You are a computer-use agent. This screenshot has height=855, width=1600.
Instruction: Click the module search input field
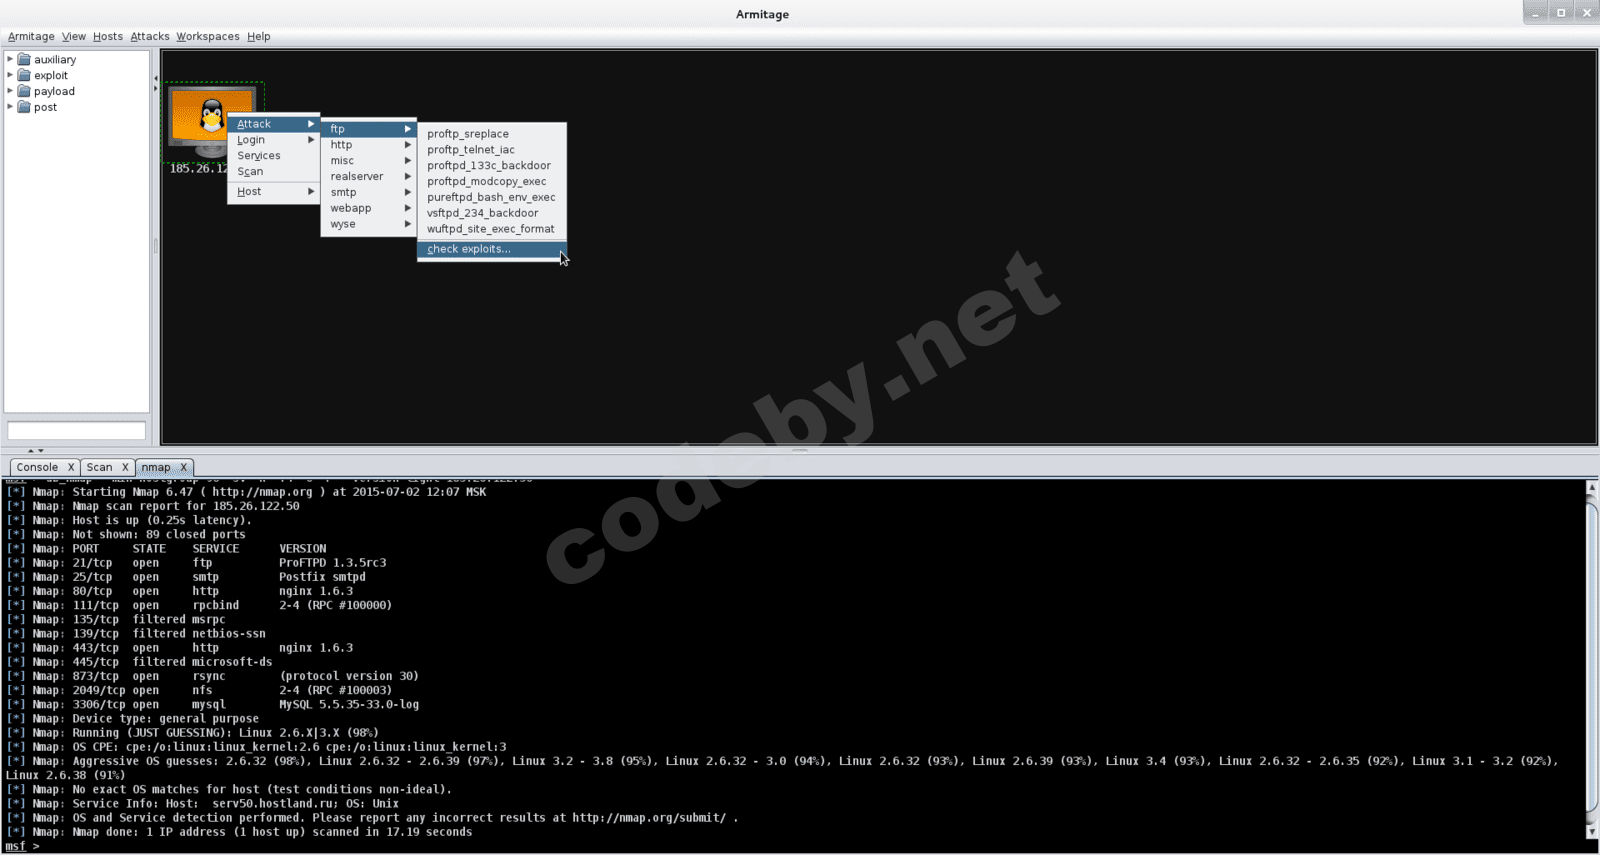tap(77, 430)
